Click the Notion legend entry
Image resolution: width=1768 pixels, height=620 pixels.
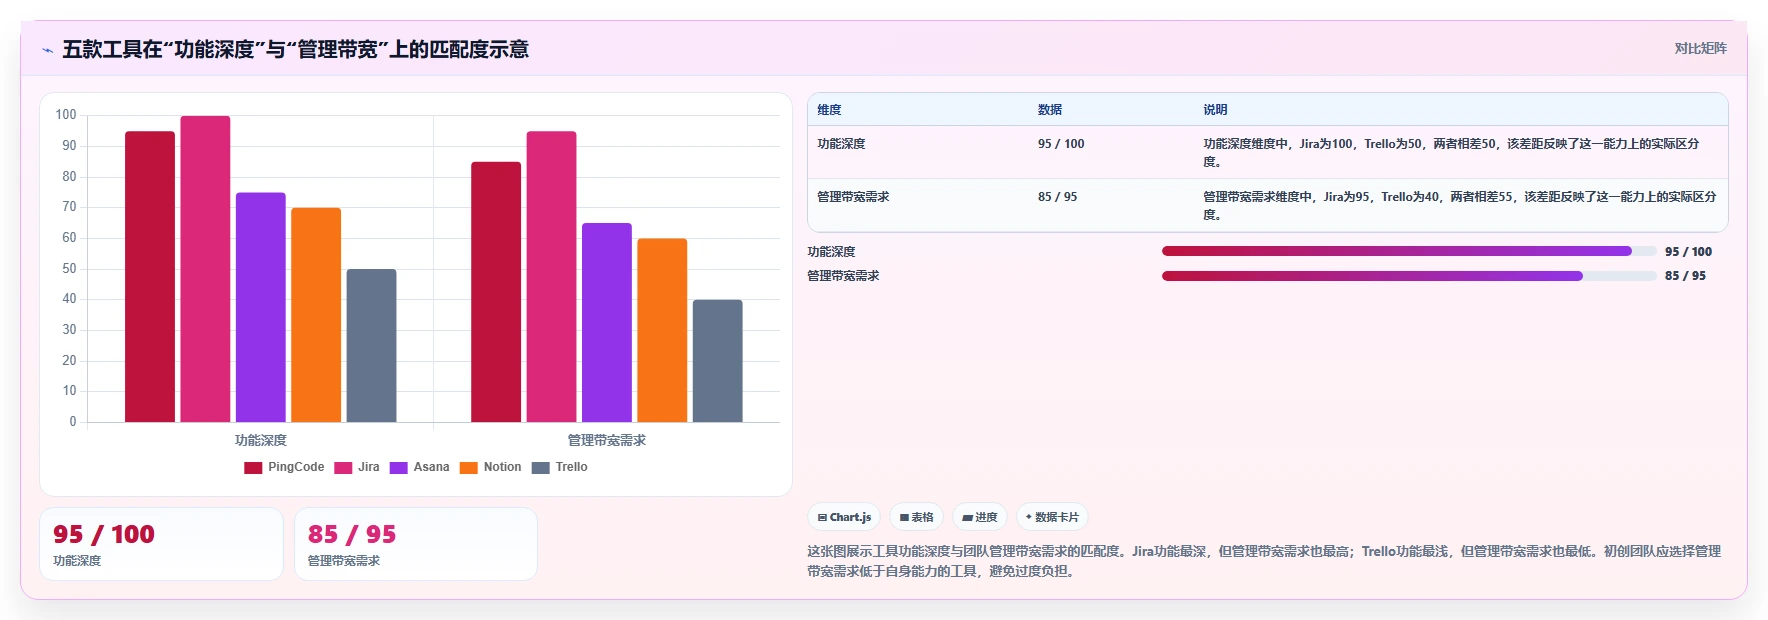(490, 468)
